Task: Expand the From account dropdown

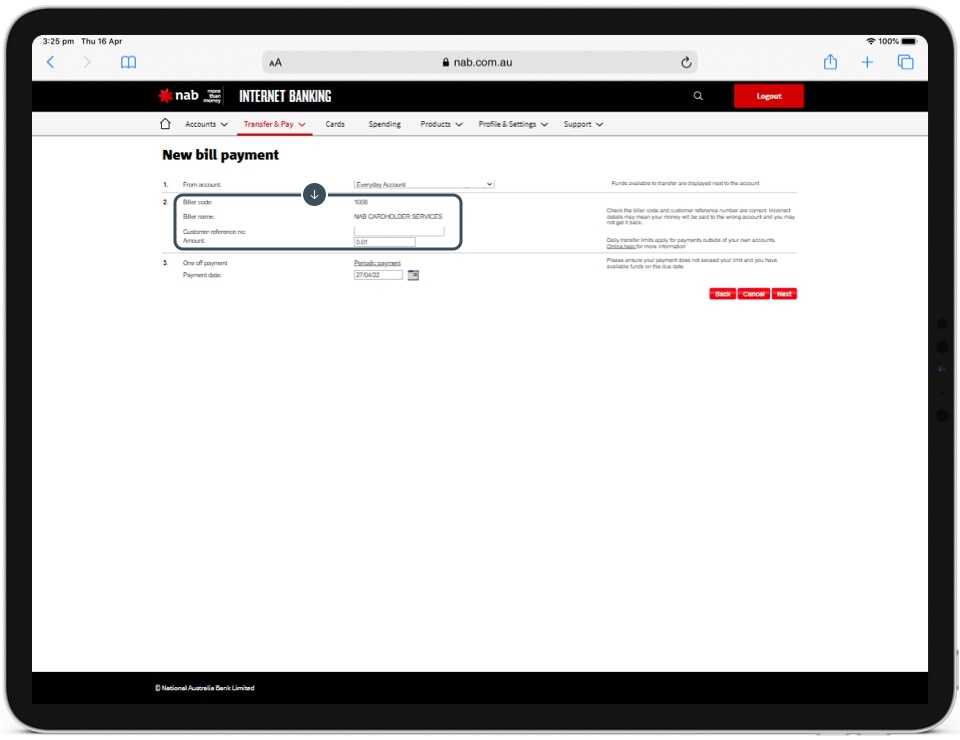Action: [x=424, y=185]
